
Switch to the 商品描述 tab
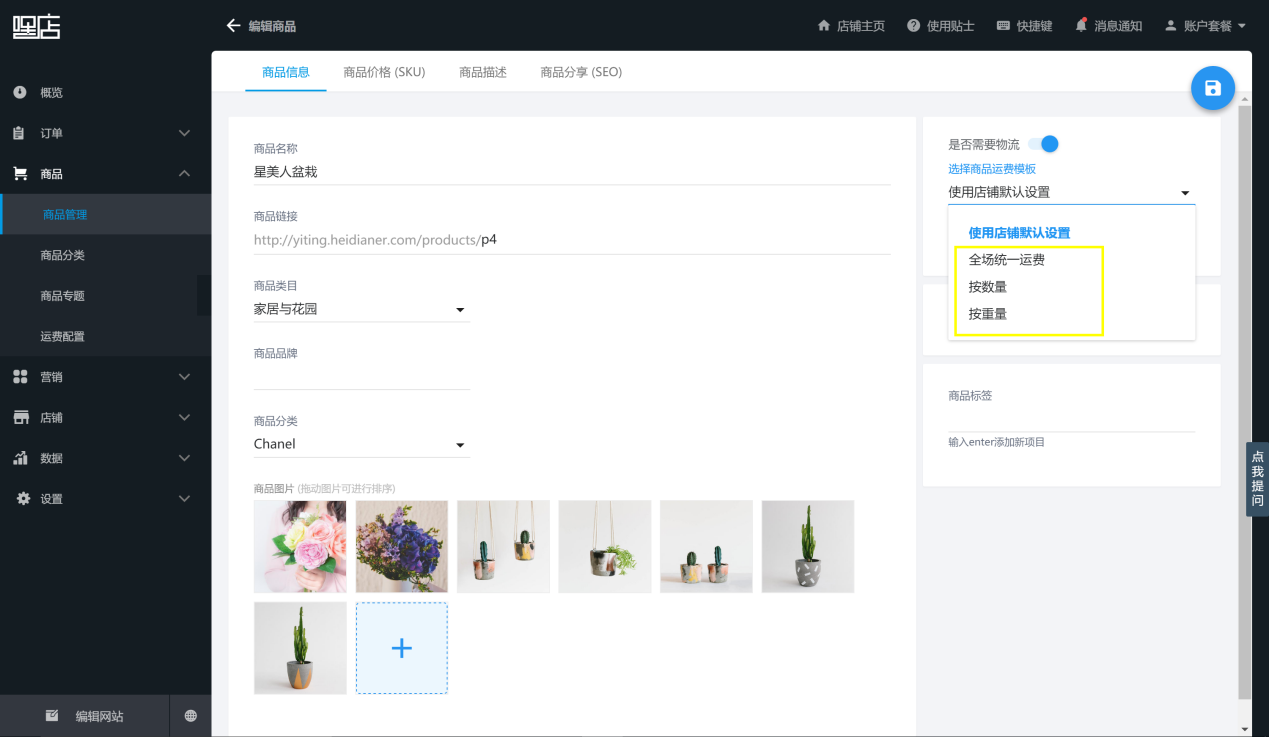pos(483,72)
